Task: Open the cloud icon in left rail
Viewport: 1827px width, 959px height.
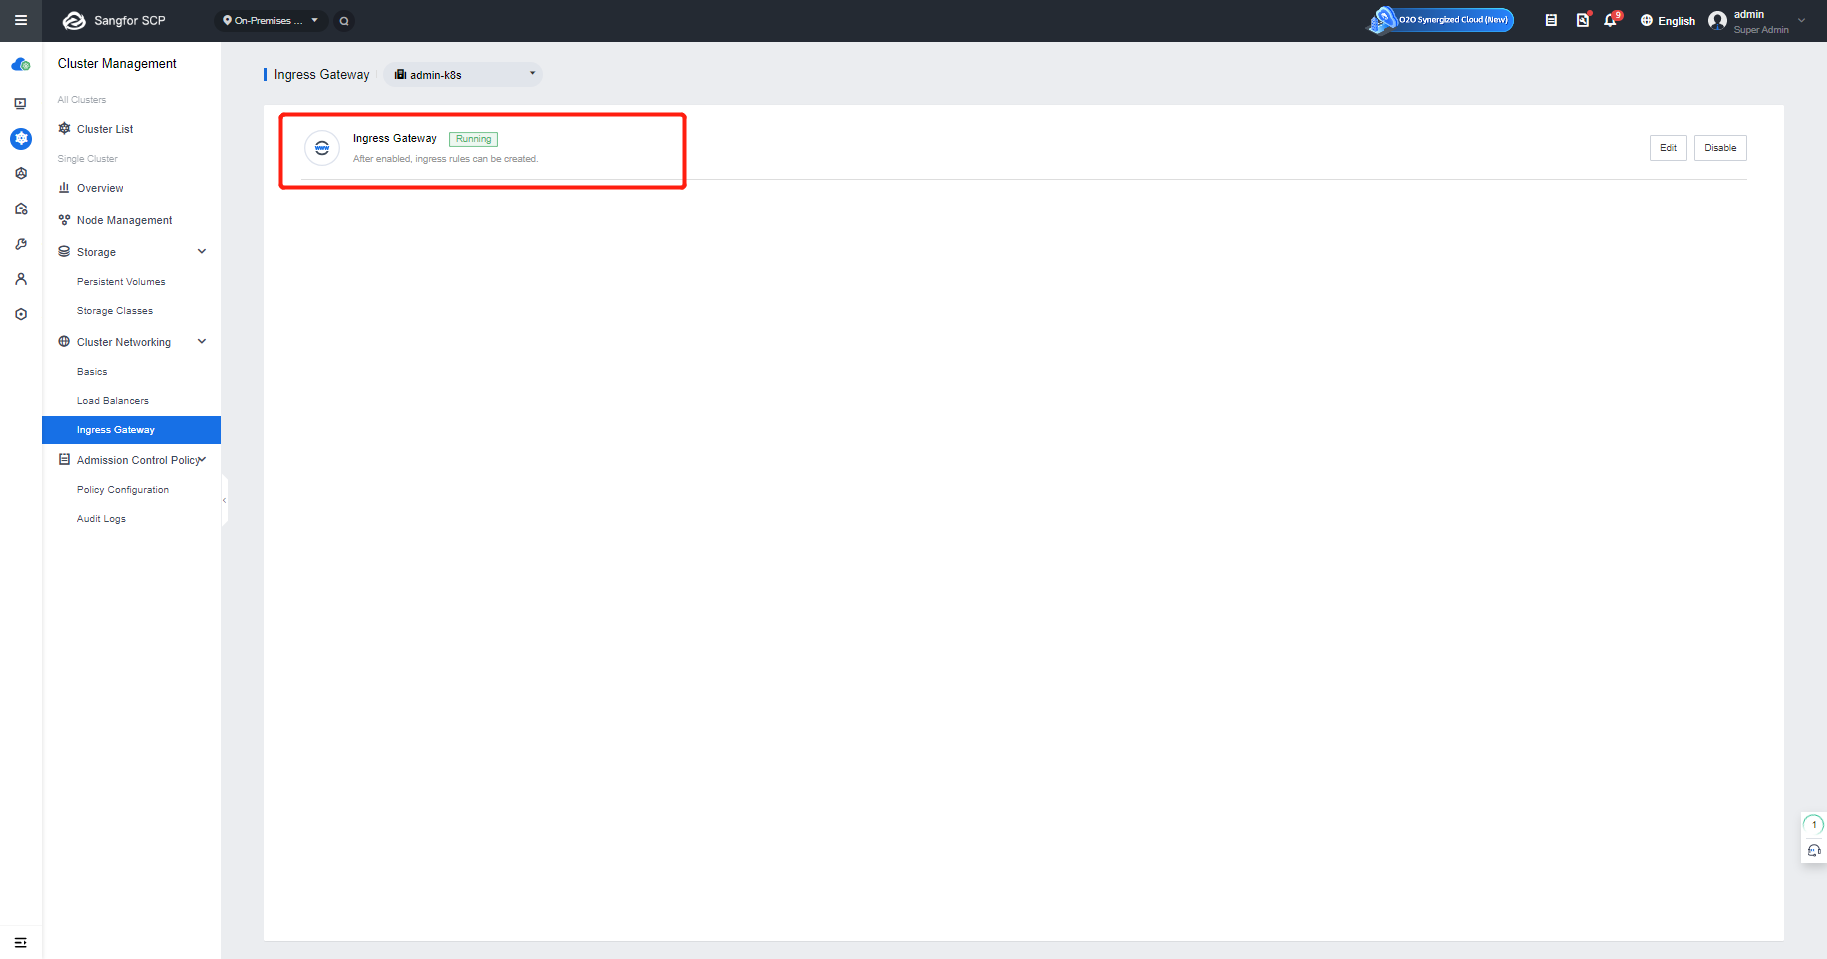Action: pos(20,65)
